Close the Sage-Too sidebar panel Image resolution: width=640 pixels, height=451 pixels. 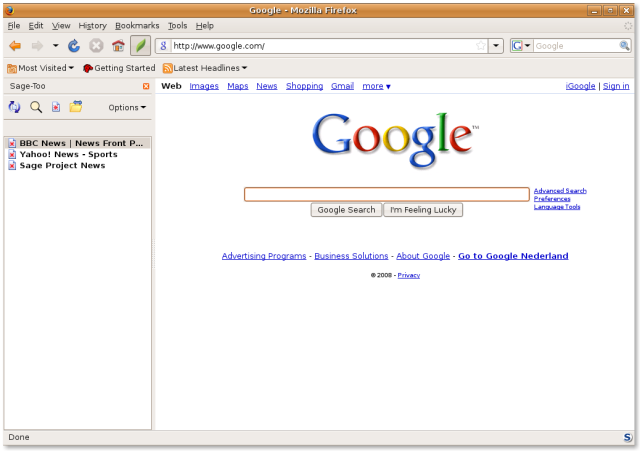tap(146, 86)
